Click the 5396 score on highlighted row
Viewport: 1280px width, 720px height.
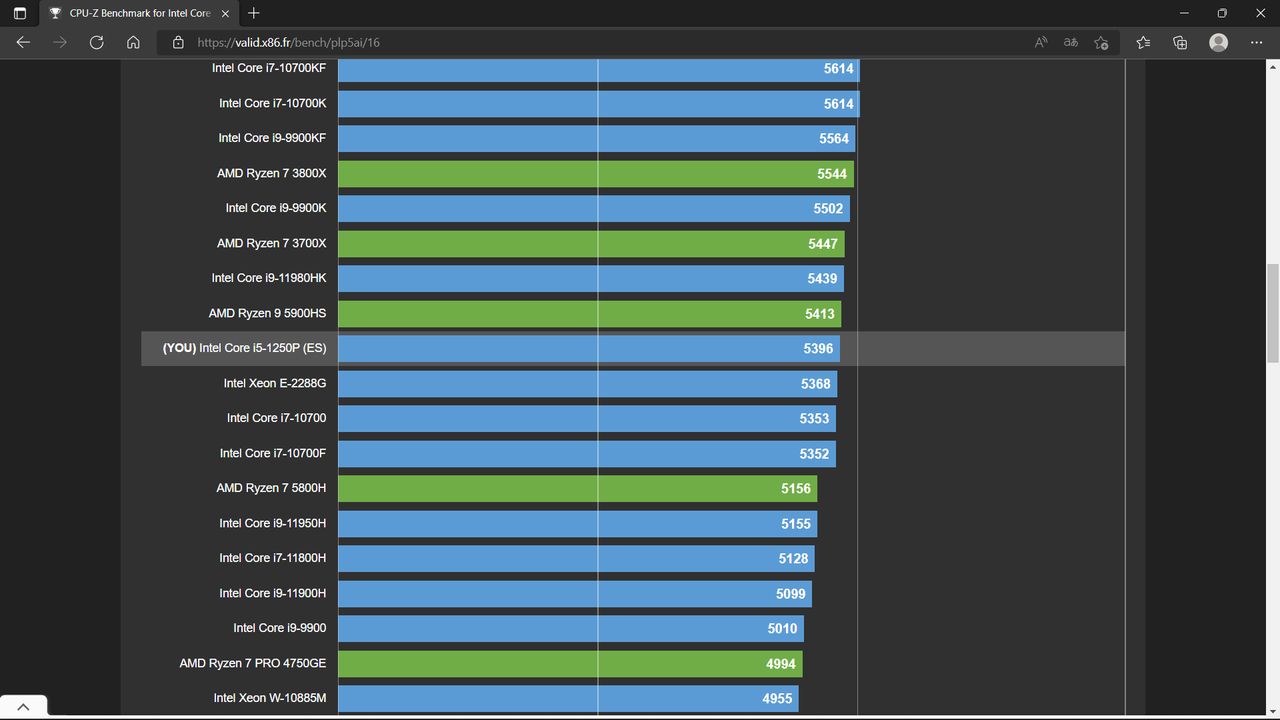click(818, 349)
